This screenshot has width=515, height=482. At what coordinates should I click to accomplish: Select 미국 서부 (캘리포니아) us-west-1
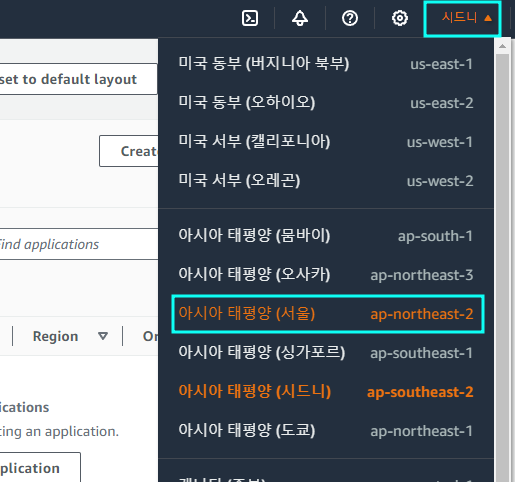click(326, 141)
